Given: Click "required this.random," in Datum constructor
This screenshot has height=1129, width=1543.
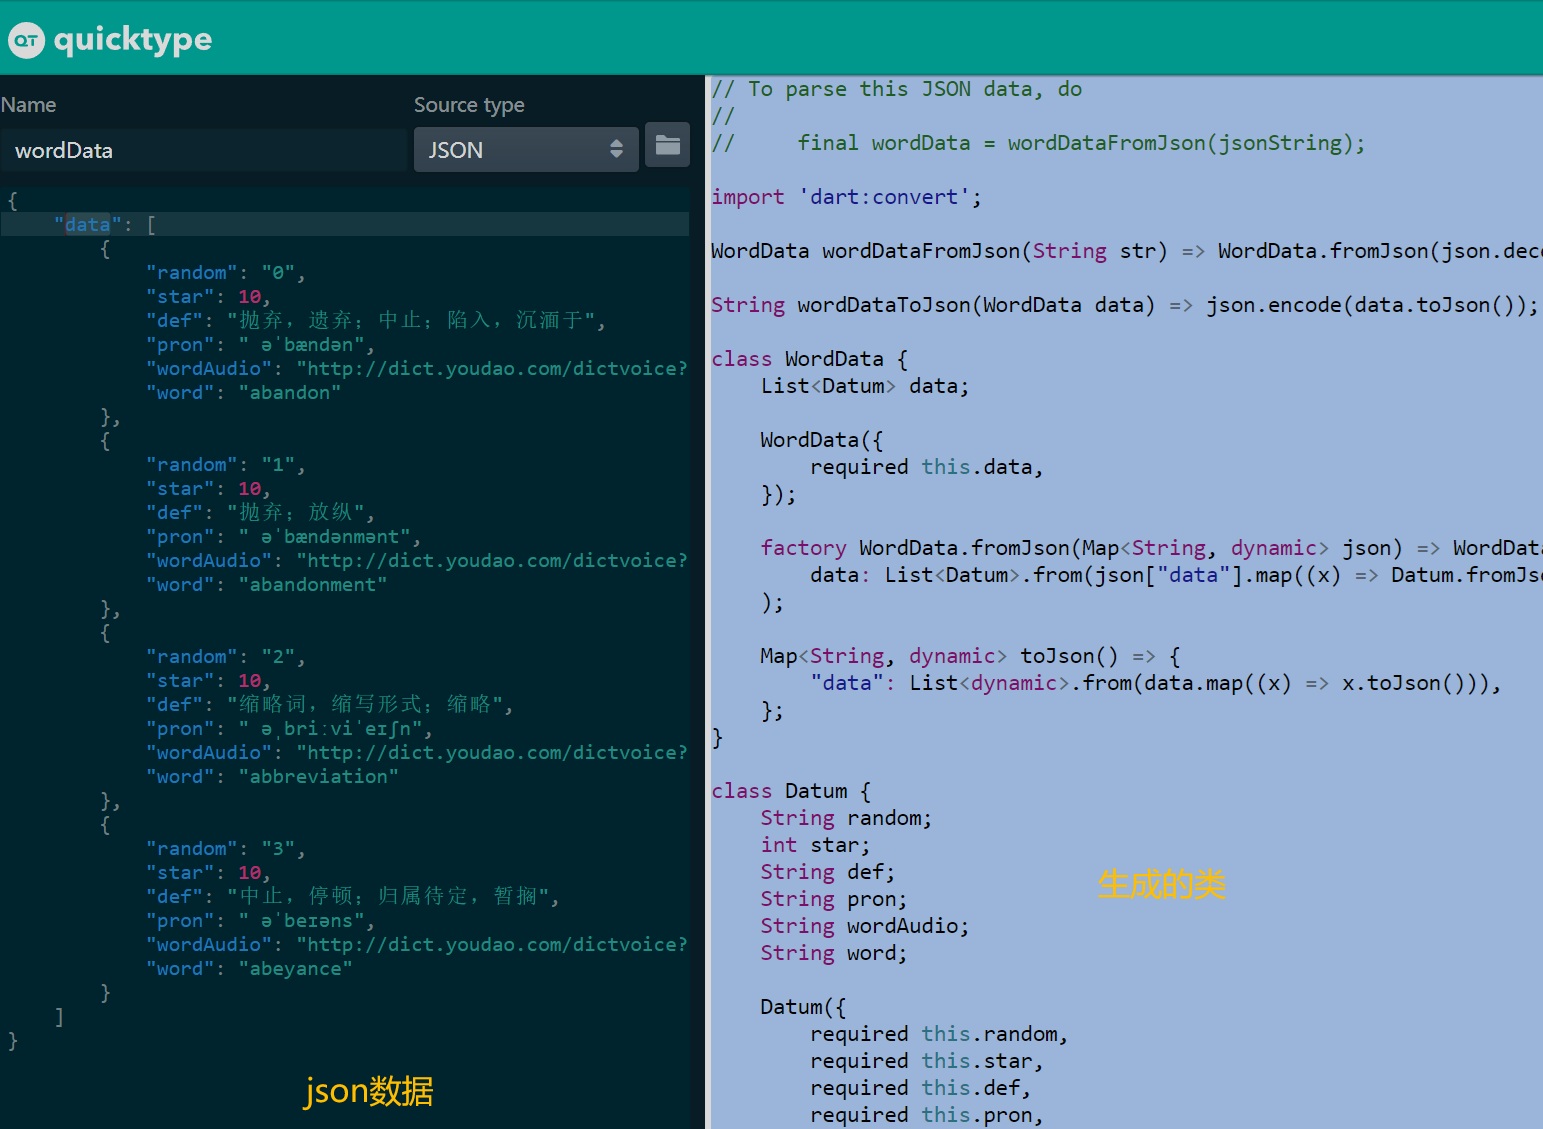Looking at the screenshot, I should click(x=939, y=1034).
